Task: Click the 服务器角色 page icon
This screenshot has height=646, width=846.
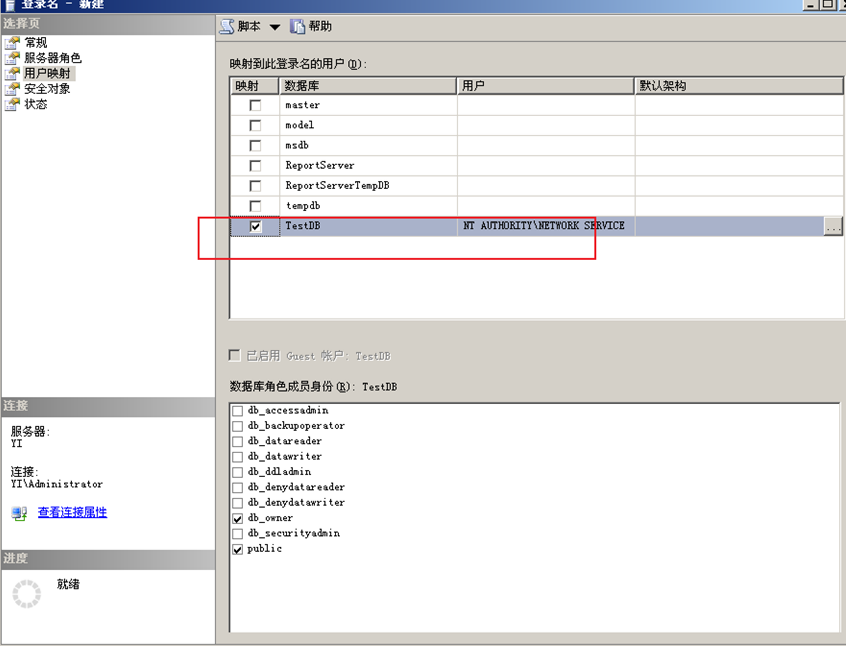Action: 12,58
